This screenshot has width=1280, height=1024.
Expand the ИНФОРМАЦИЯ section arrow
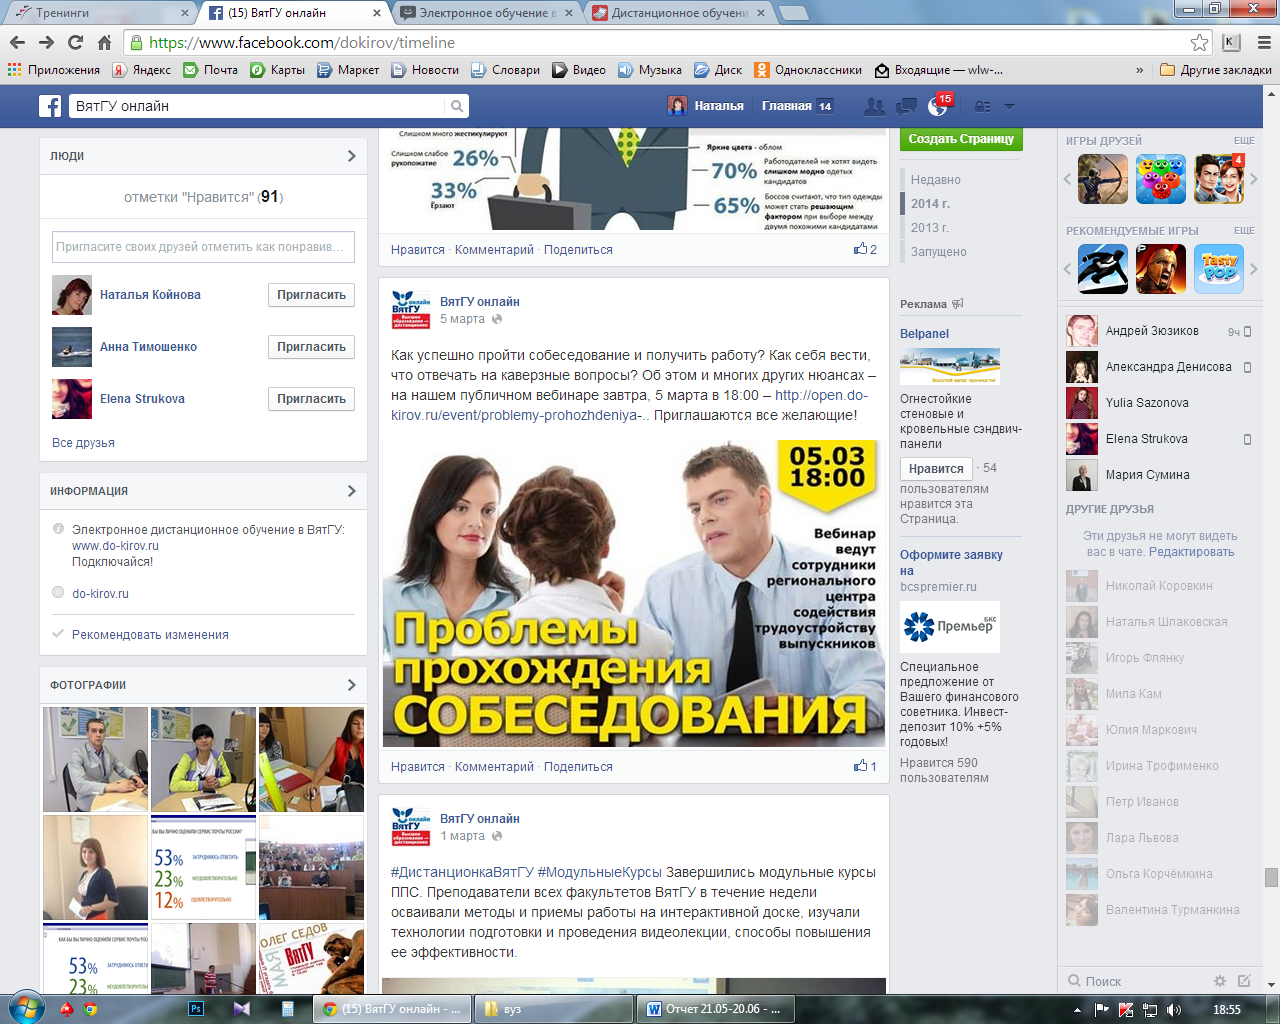click(351, 491)
